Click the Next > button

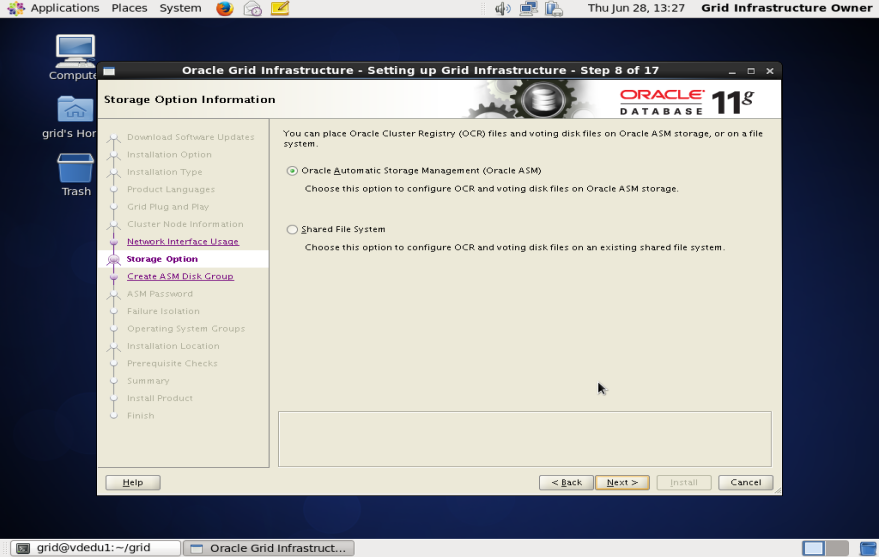[x=622, y=482]
